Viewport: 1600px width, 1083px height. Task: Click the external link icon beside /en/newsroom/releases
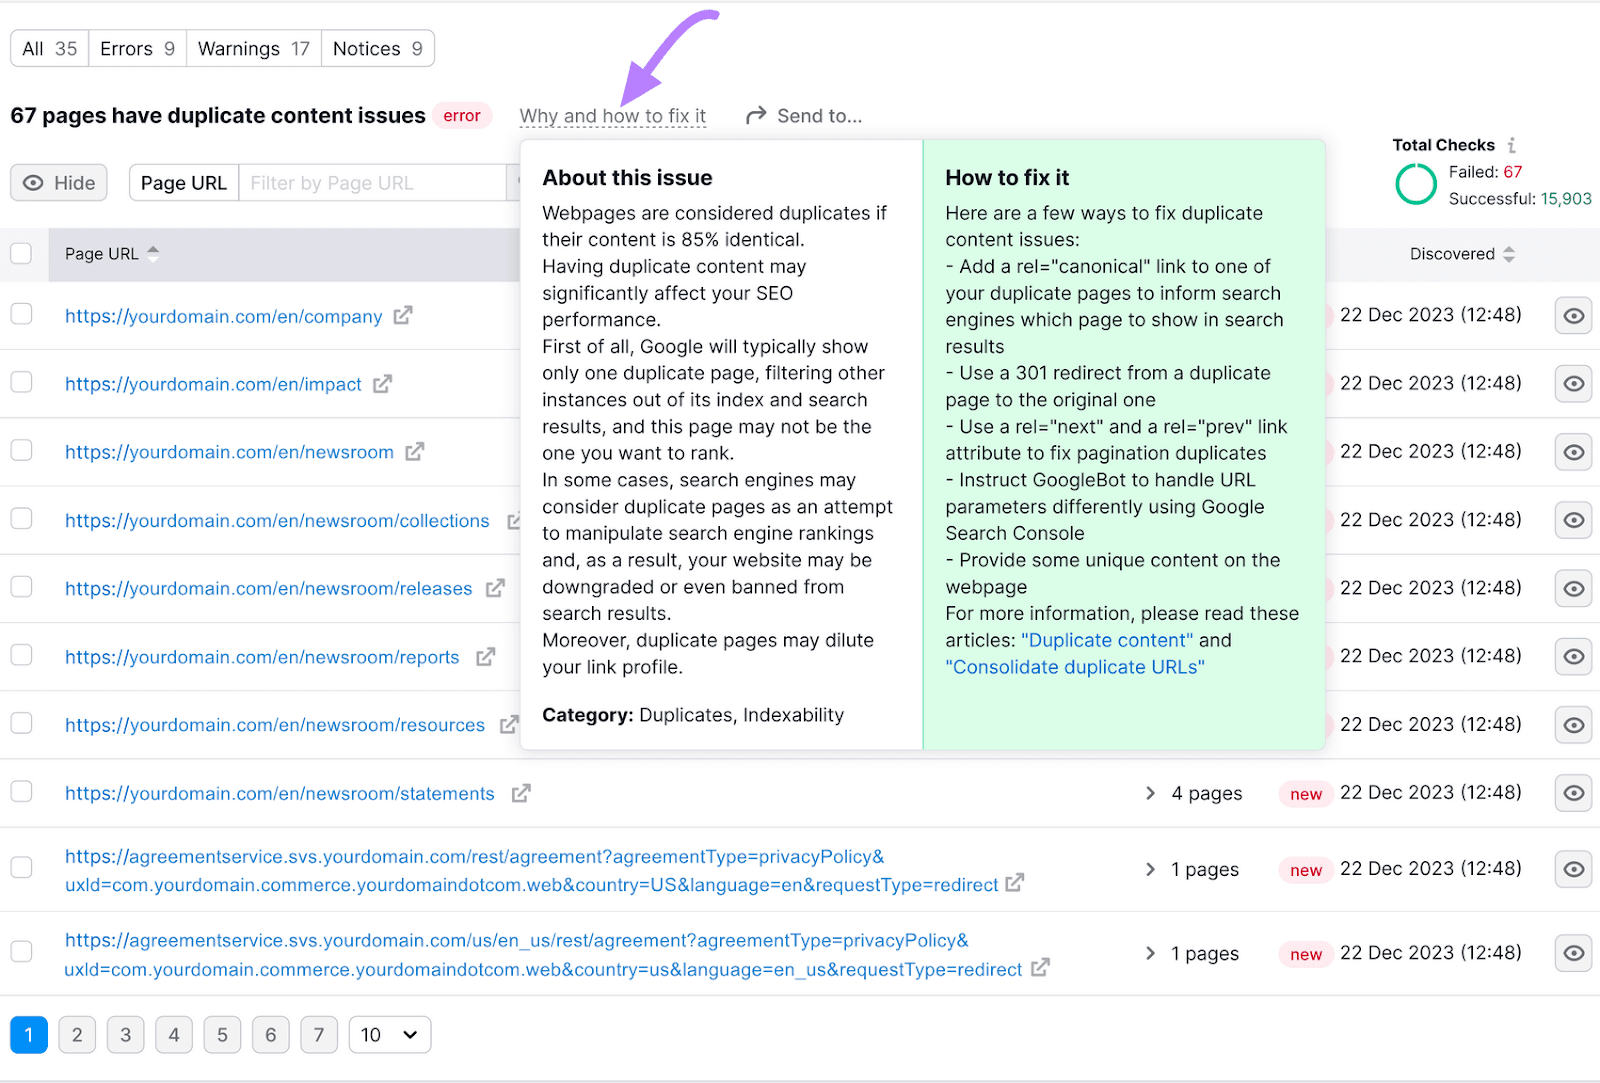click(x=495, y=588)
